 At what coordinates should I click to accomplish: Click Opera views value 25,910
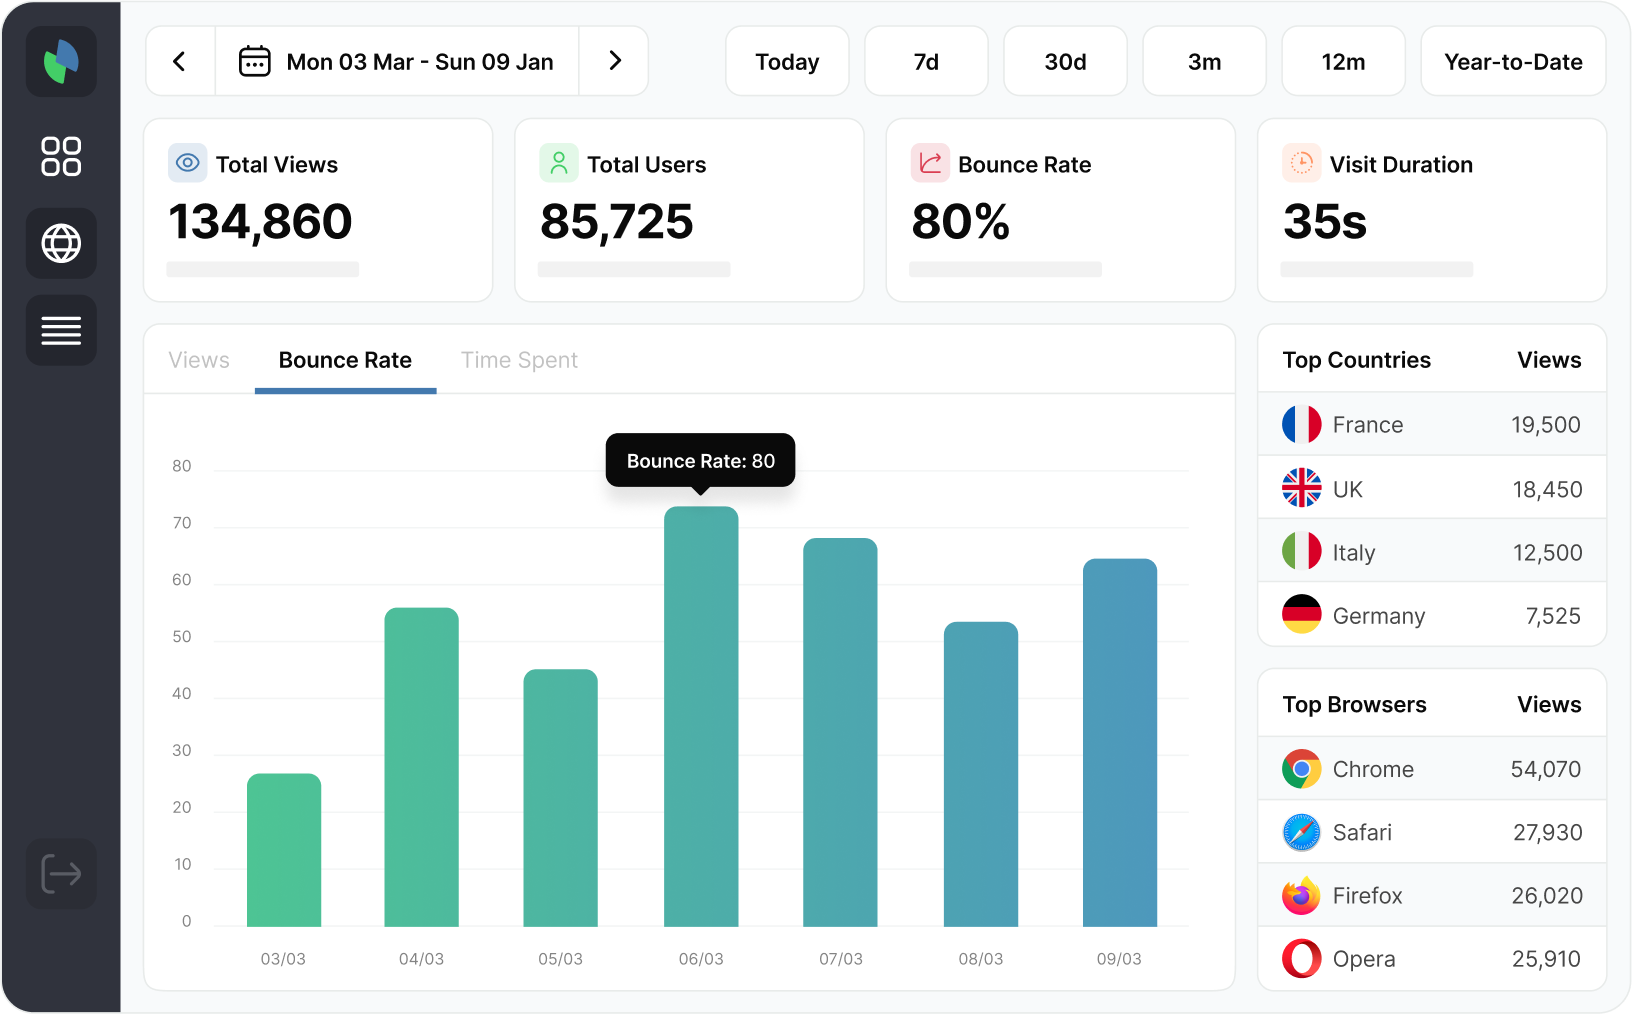(x=1546, y=958)
